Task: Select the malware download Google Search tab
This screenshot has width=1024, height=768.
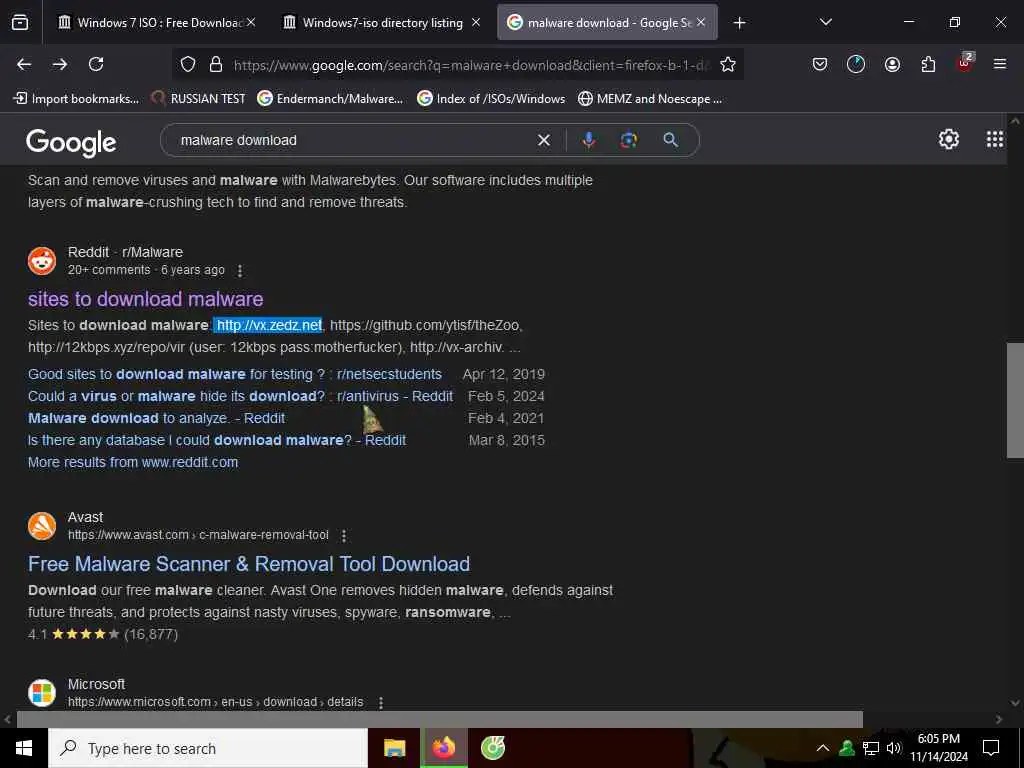Action: [x=607, y=23]
